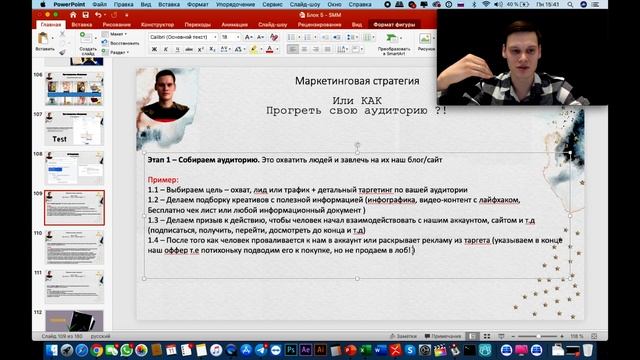The height and width of the screenshot is (360, 640).
Task: Decrease font size with the smaller A icon
Action: pyautogui.click(x=260, y=37)
